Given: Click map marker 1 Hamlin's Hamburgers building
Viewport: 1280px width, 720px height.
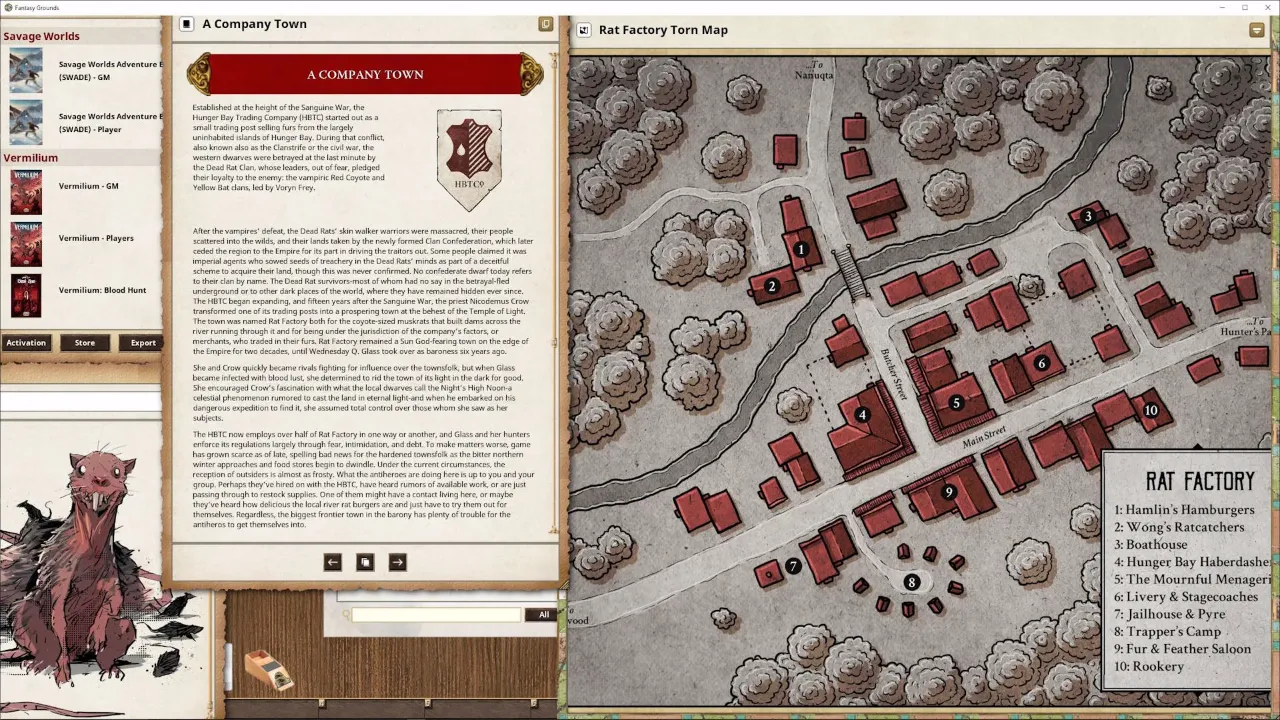Looking at the screenshot, I should point(800,250).
